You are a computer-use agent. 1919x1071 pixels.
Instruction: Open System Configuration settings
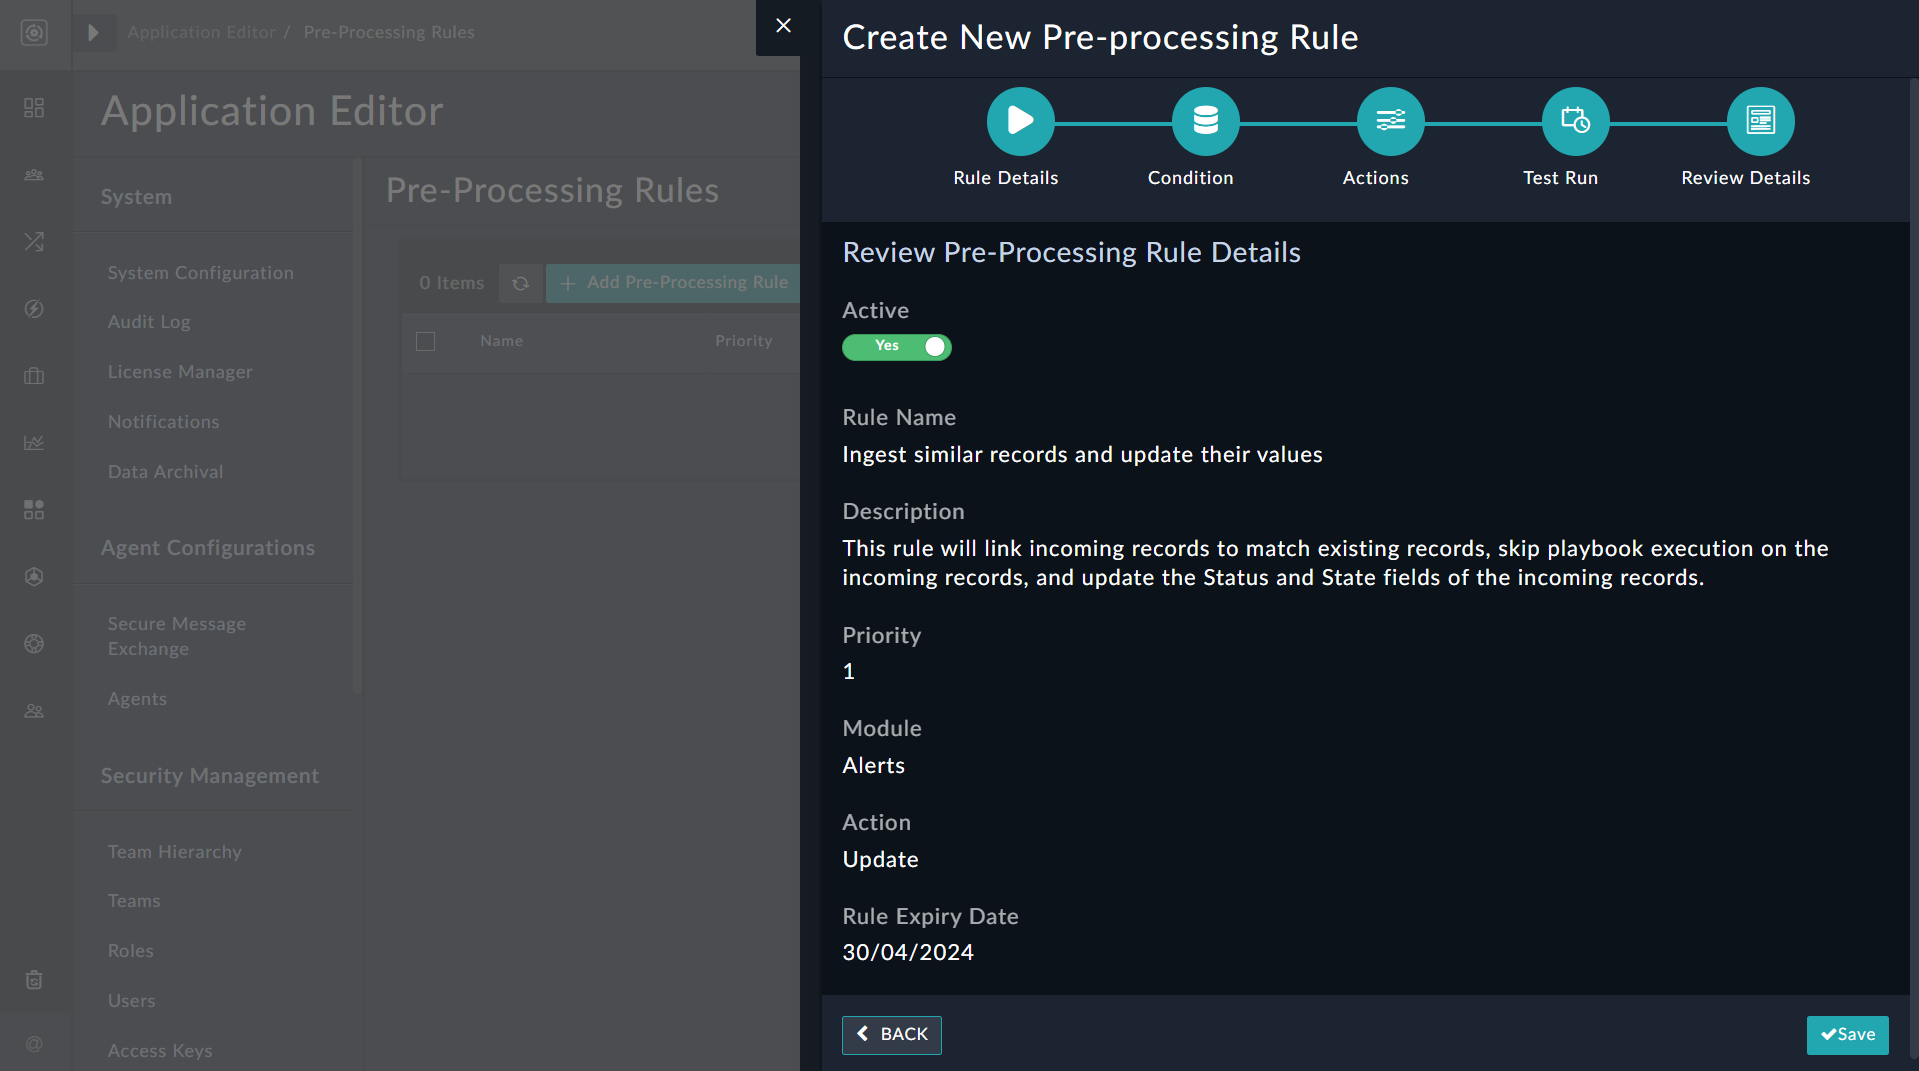tap(200, 272)
